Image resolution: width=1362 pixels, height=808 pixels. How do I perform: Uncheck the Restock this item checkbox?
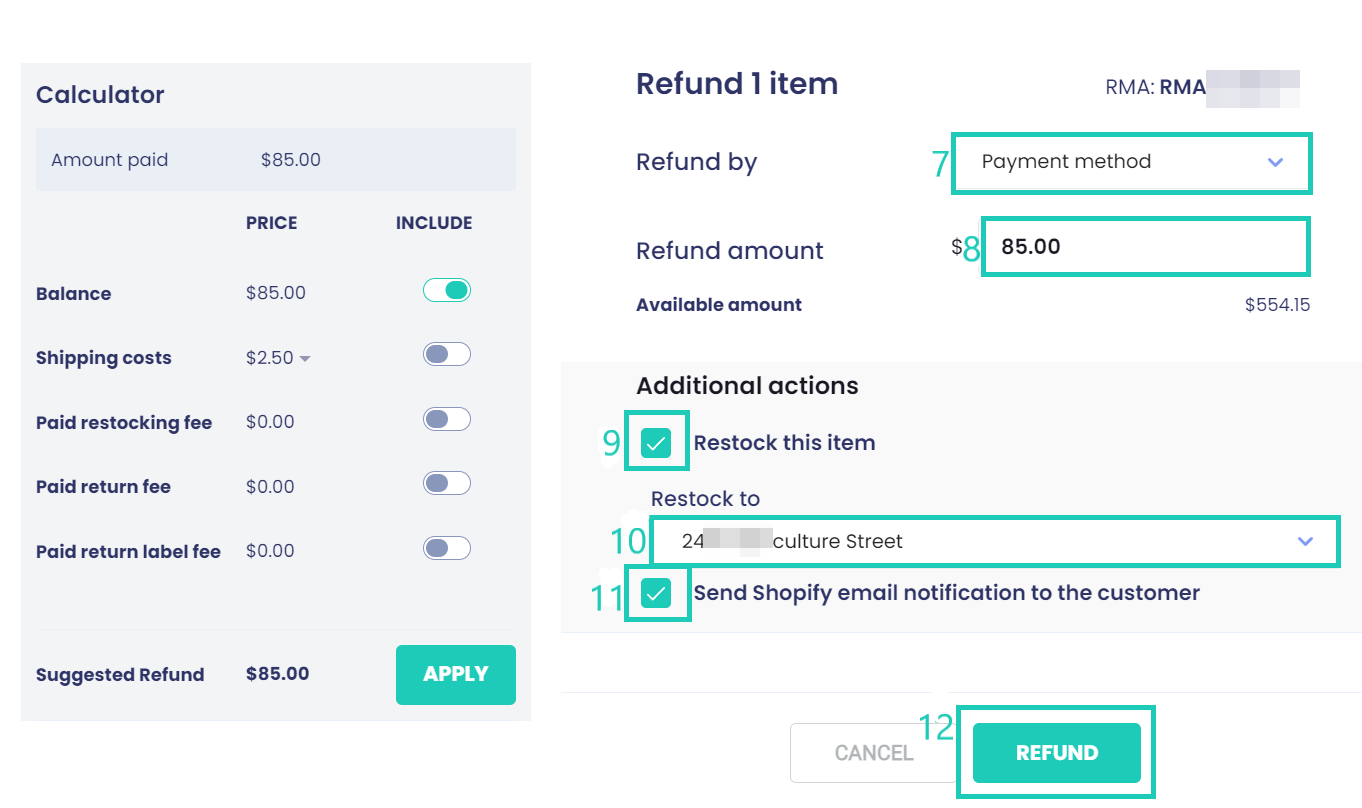[x=657, y=441]
